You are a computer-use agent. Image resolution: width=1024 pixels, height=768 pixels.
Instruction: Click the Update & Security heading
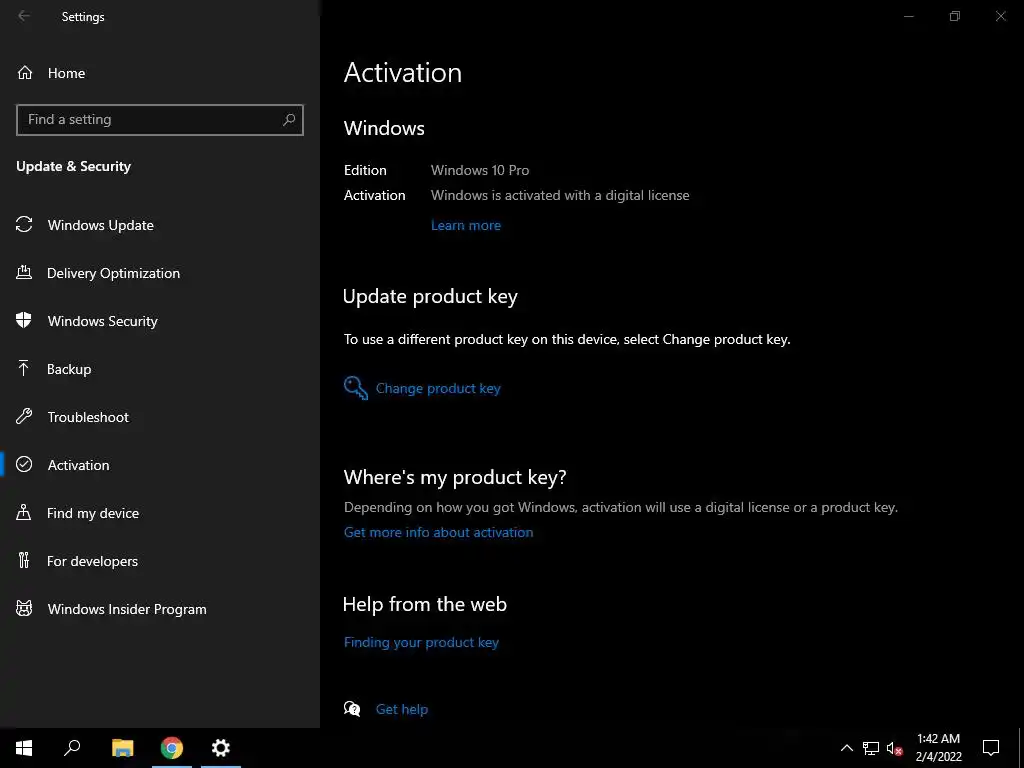[73, 166]
